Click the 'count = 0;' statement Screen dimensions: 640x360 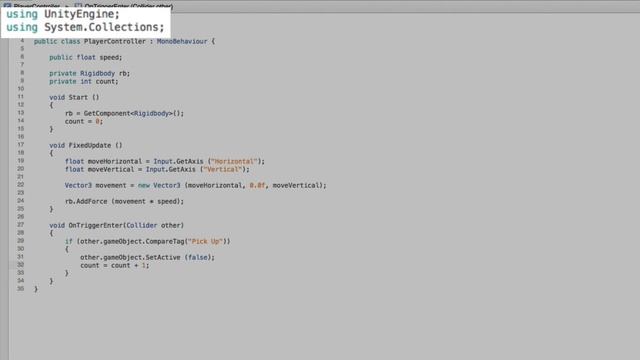pos(84,121)
